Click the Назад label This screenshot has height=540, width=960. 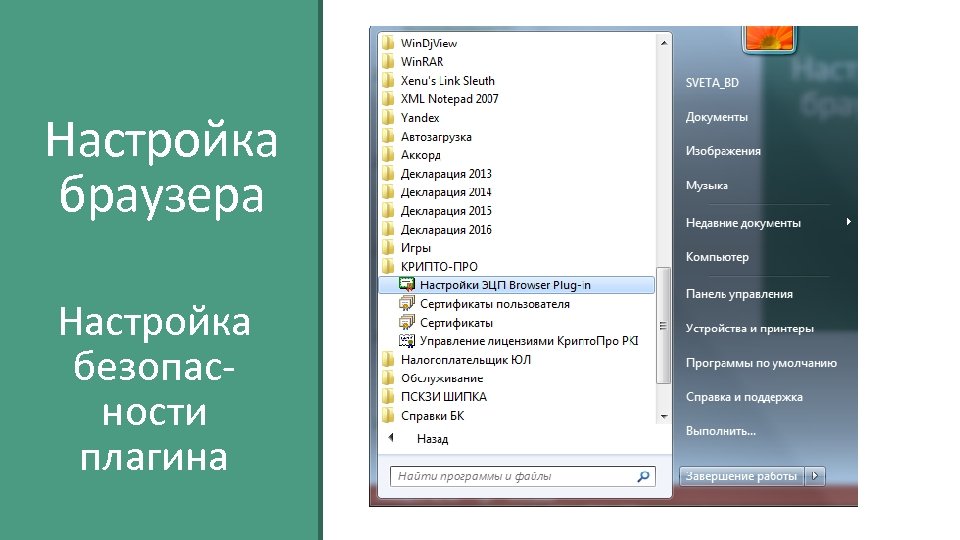point(432,439)
